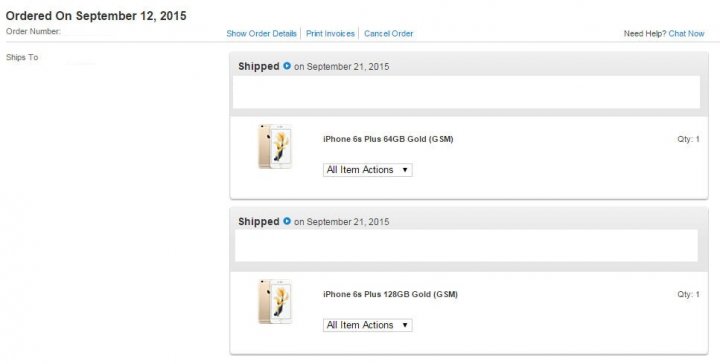Viewport: 720px width, 364px height.
Task: Click Show Order Details link
Action: (261, 34)
